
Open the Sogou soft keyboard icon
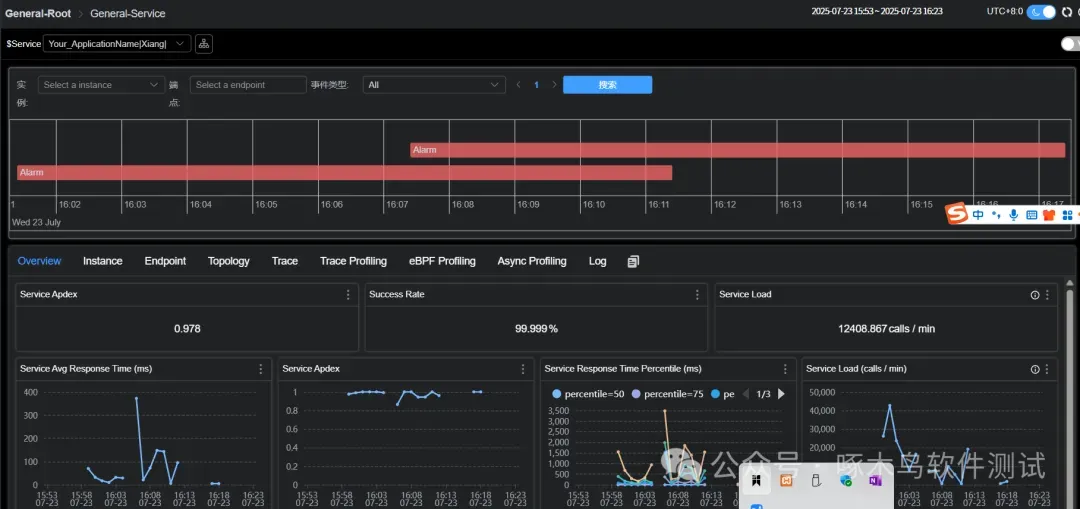click(1031, 215)
